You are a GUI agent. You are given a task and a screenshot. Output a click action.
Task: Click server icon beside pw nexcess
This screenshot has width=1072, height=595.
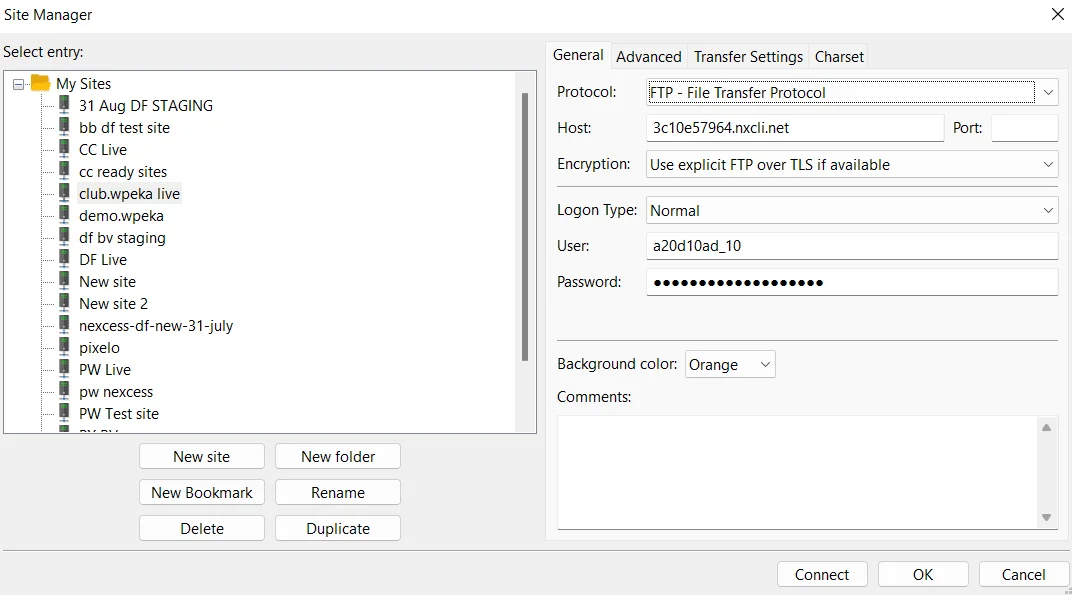64,391
